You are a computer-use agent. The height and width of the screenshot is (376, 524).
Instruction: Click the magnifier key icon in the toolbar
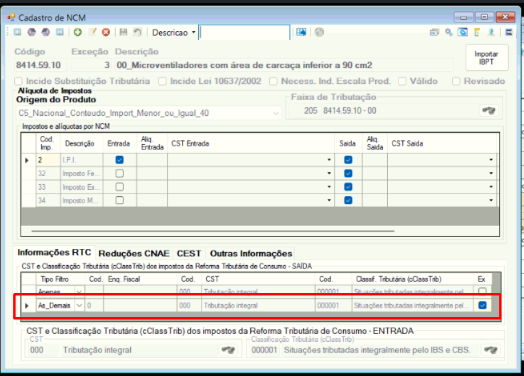(x=448, y=32)
